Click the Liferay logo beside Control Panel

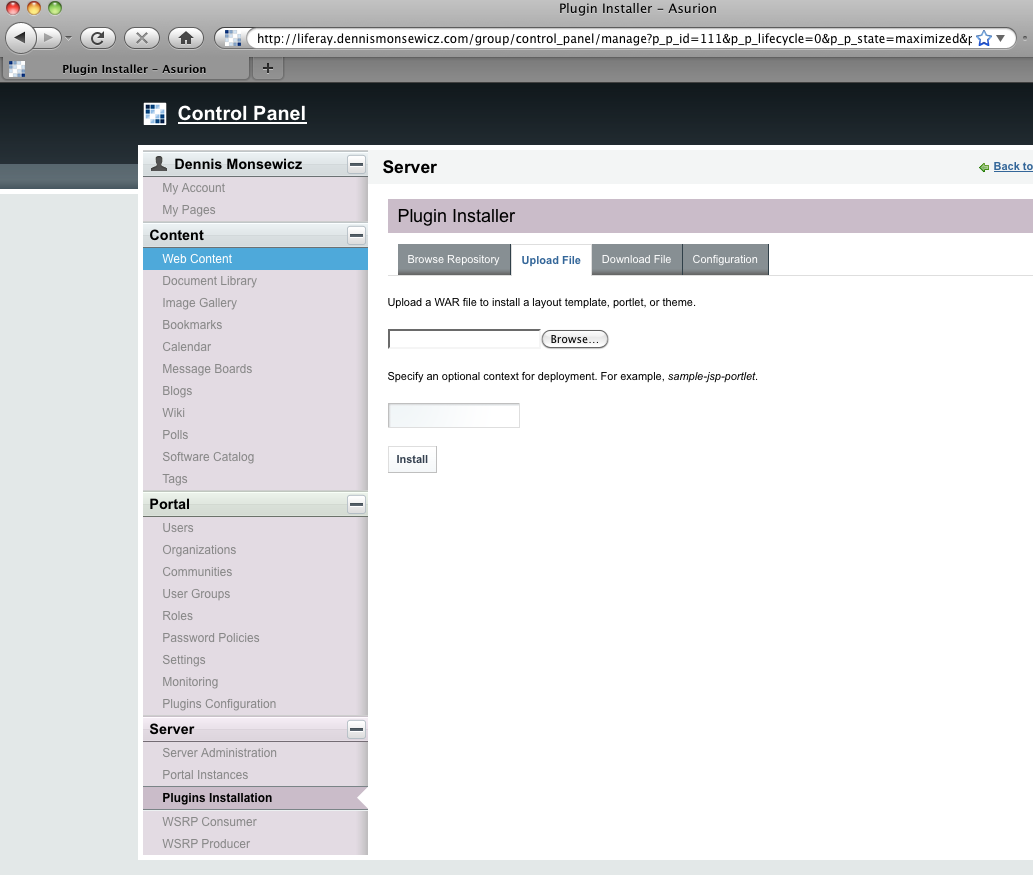[x=155, y=114]
